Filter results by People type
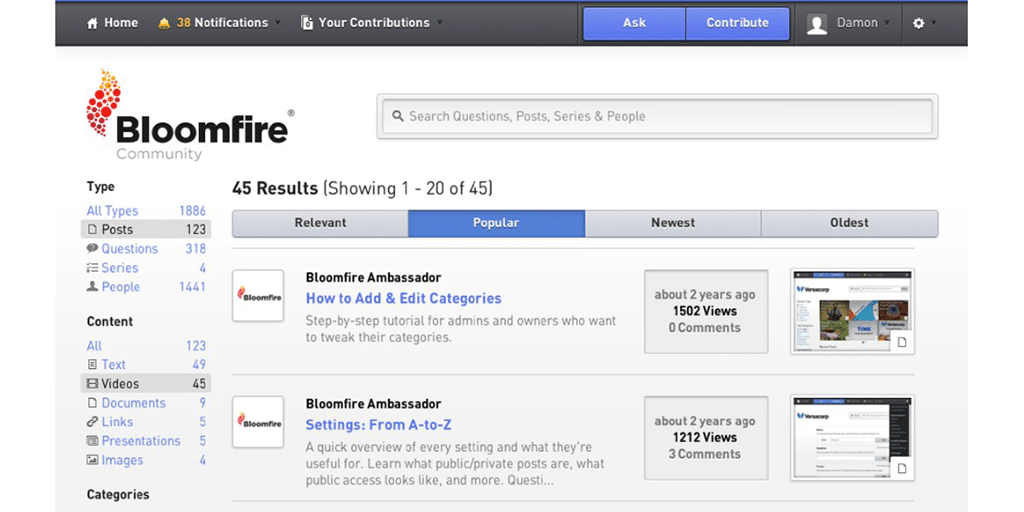Screen dimensions: 1024x512 click(x=120, y=287)
